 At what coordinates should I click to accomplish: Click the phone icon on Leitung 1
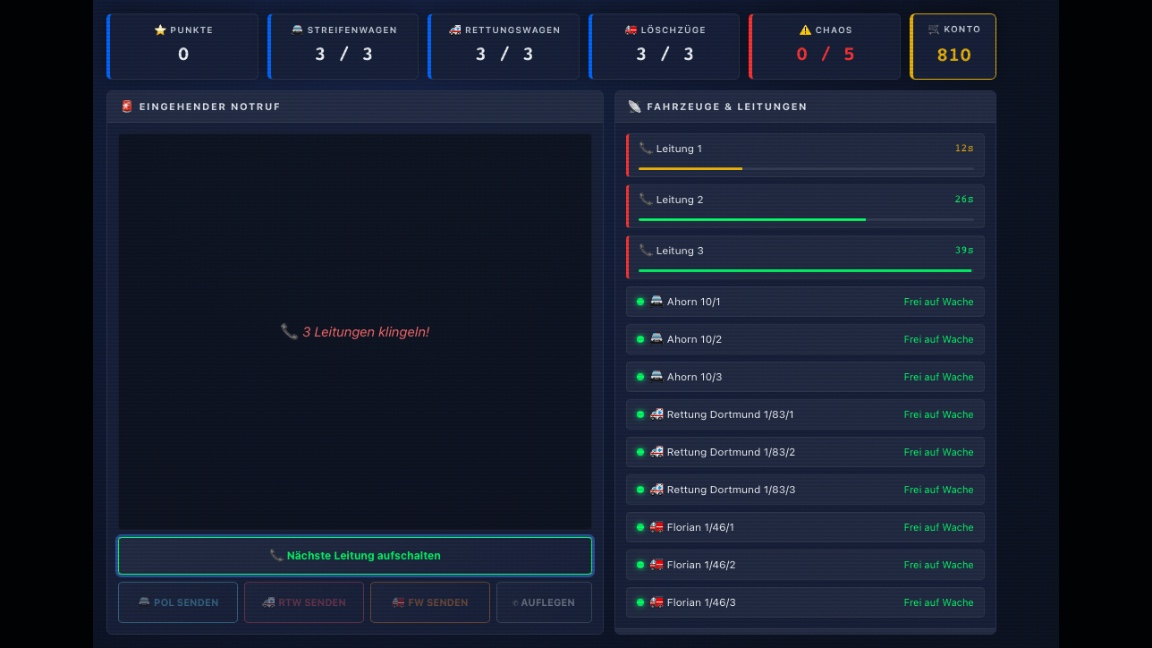[645, 148]
